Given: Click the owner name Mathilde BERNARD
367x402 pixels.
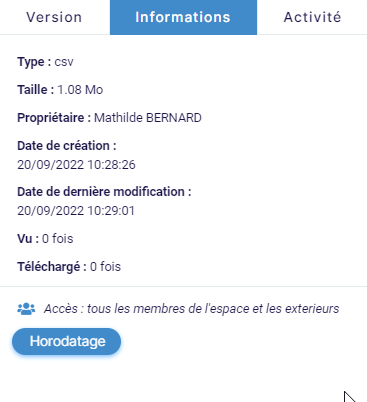Looking at the screenshot, I should click(148, 118).
